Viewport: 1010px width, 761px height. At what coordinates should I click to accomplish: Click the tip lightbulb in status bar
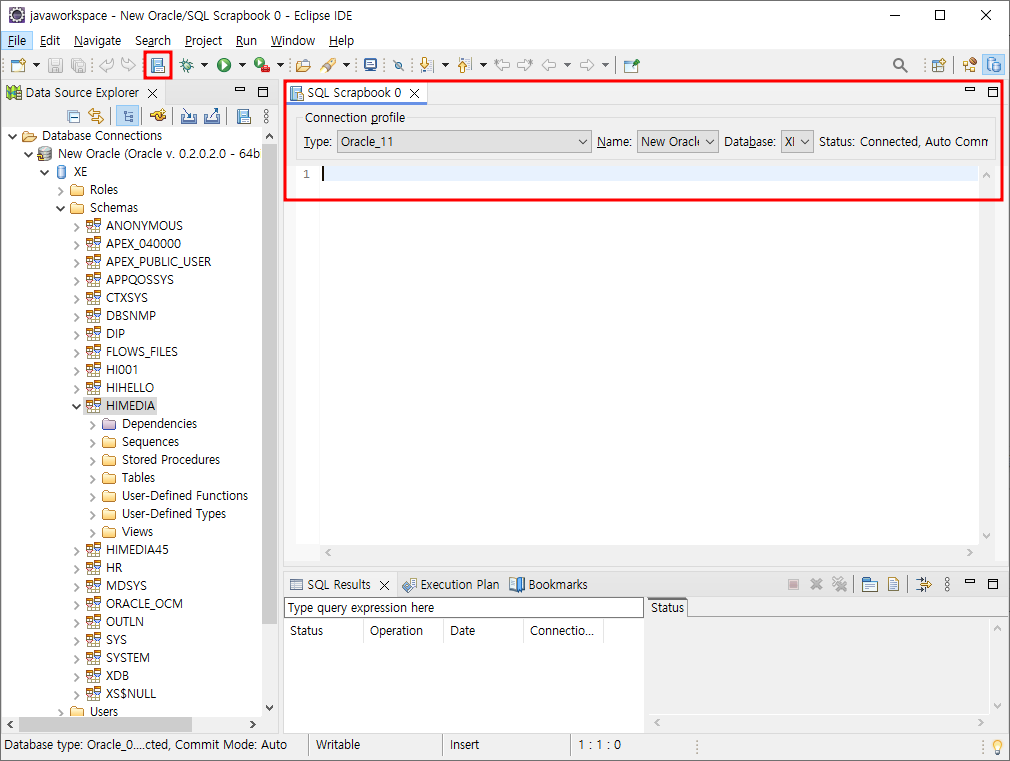pos(997,747)
